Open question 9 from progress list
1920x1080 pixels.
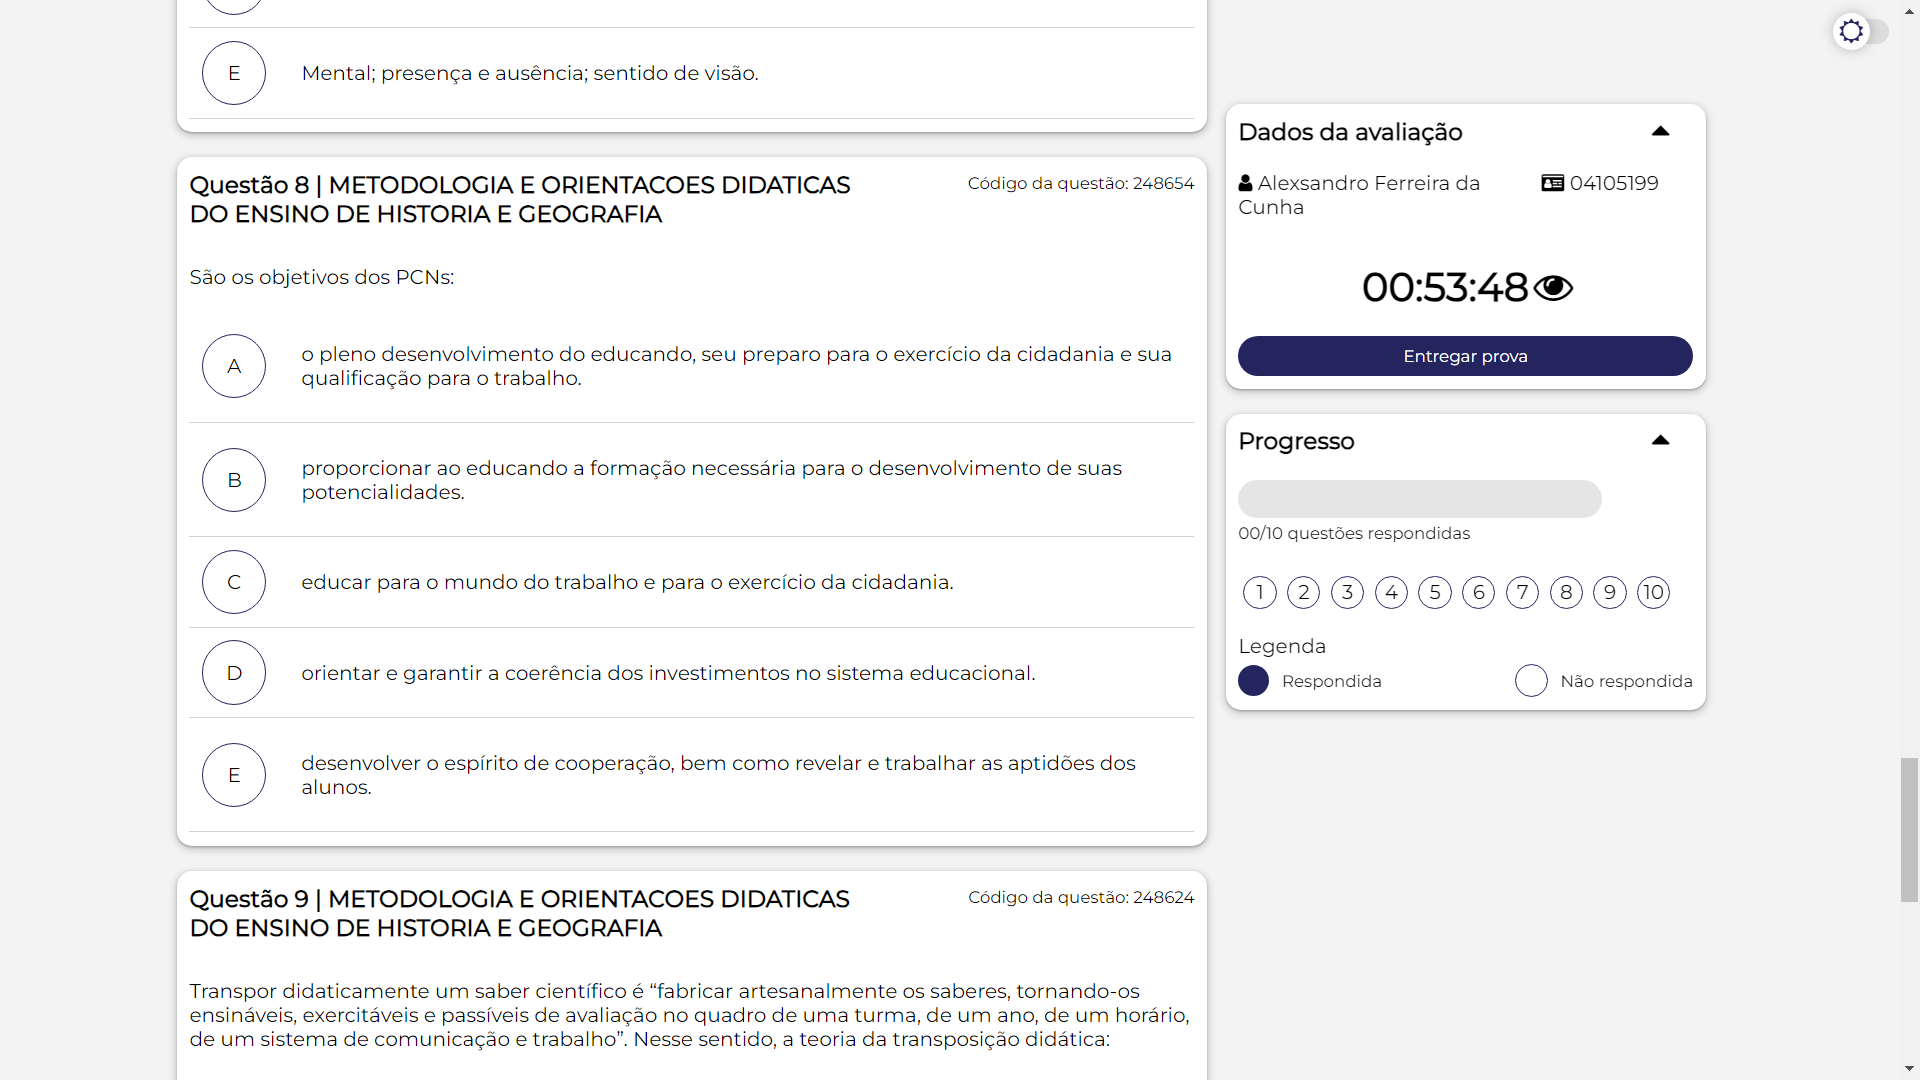pyautogui.click(x=1610, y=593)
